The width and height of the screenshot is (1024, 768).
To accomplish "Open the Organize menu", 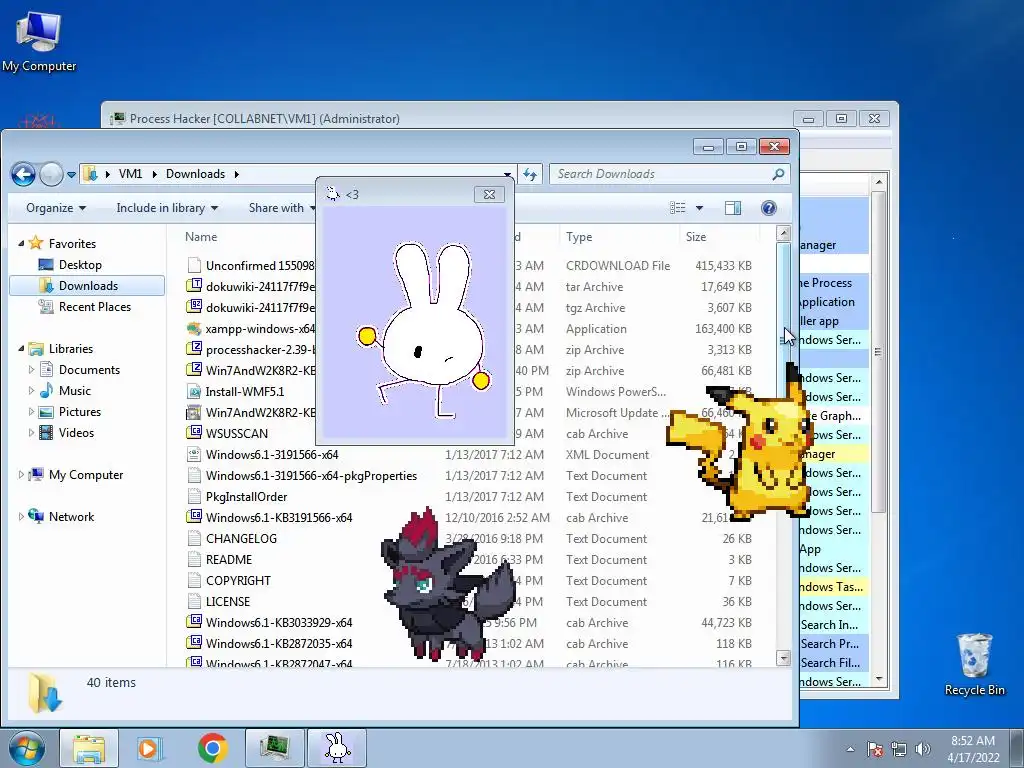I will click(x=56, y=208).
